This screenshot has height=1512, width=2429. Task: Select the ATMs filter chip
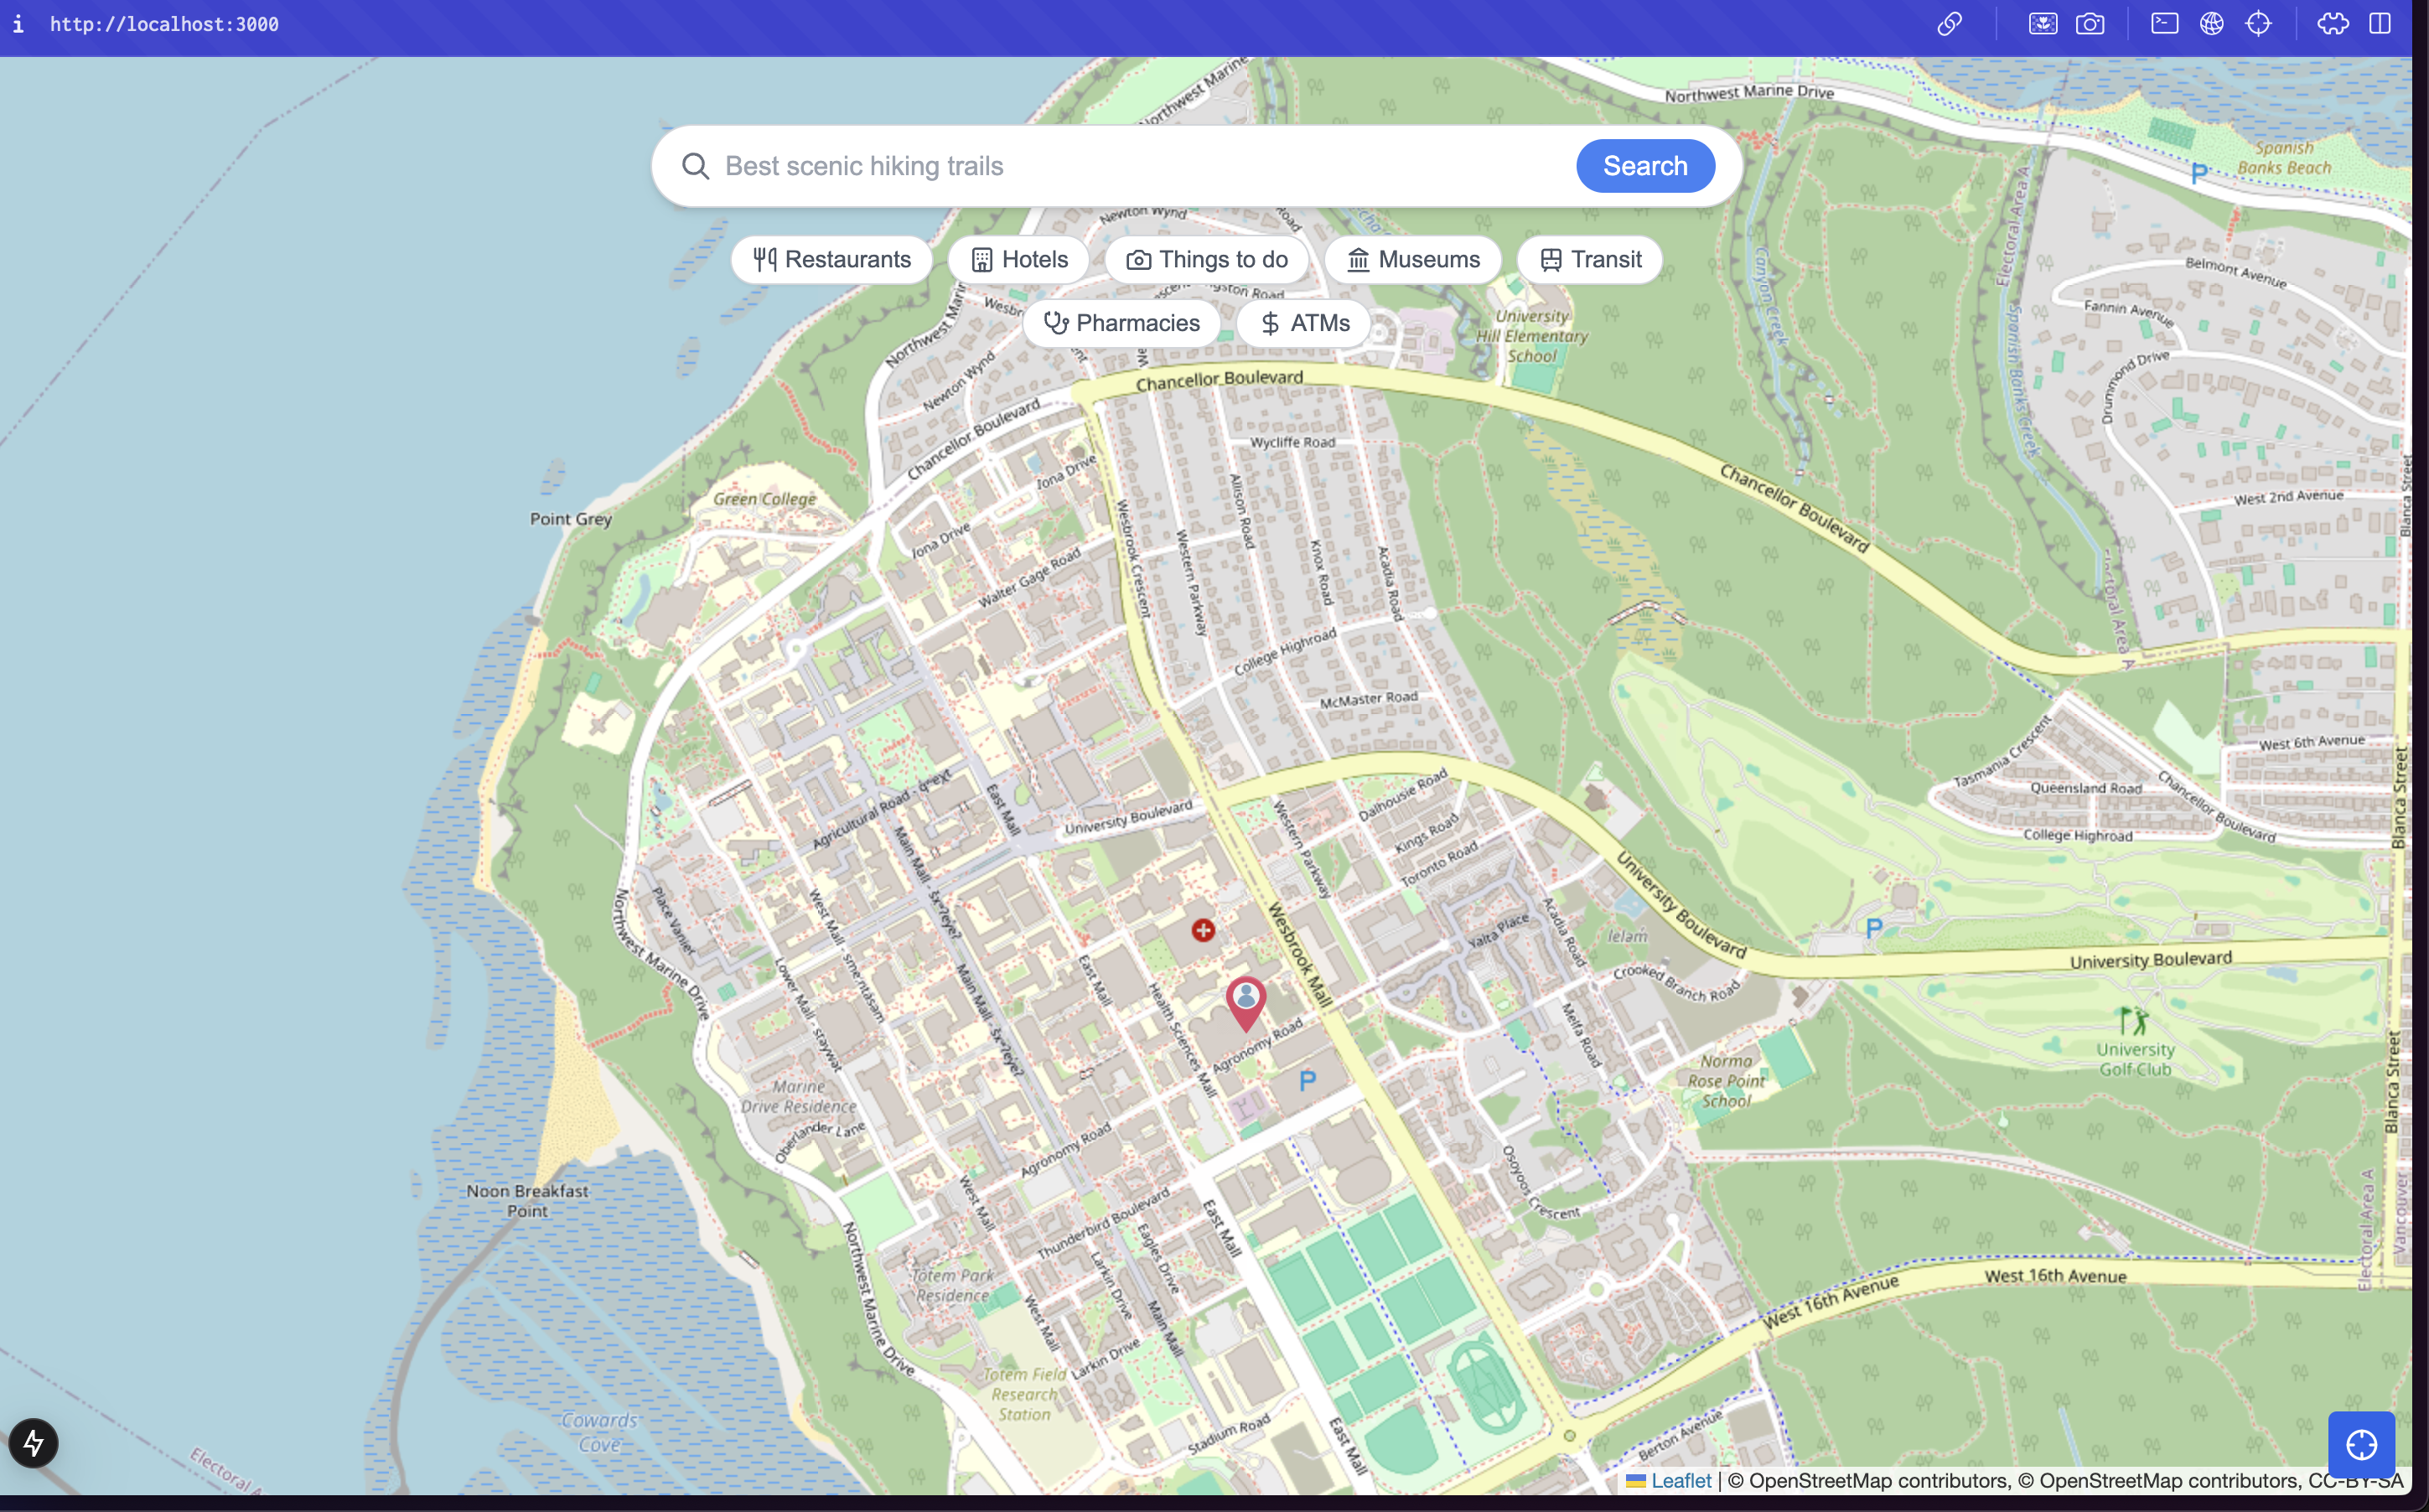[x=1304, y=323]
